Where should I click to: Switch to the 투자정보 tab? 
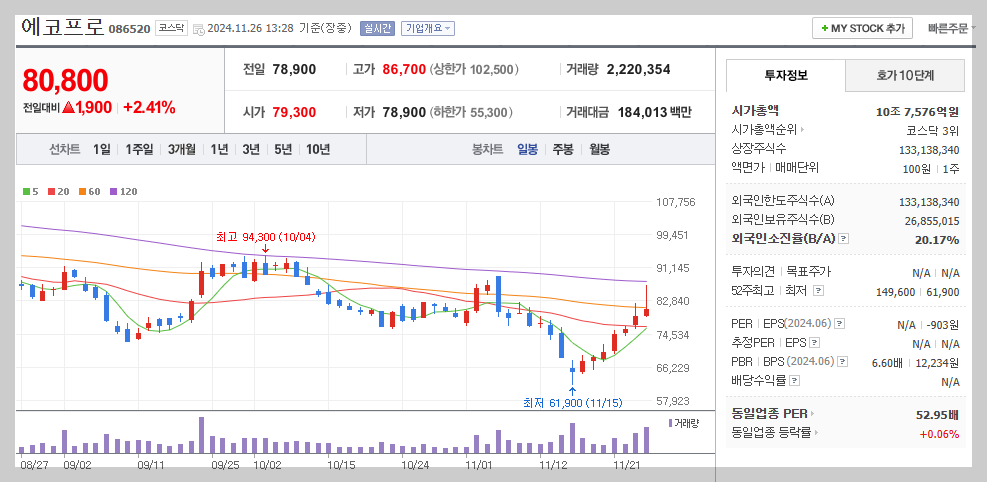click(x=786, y=76)
